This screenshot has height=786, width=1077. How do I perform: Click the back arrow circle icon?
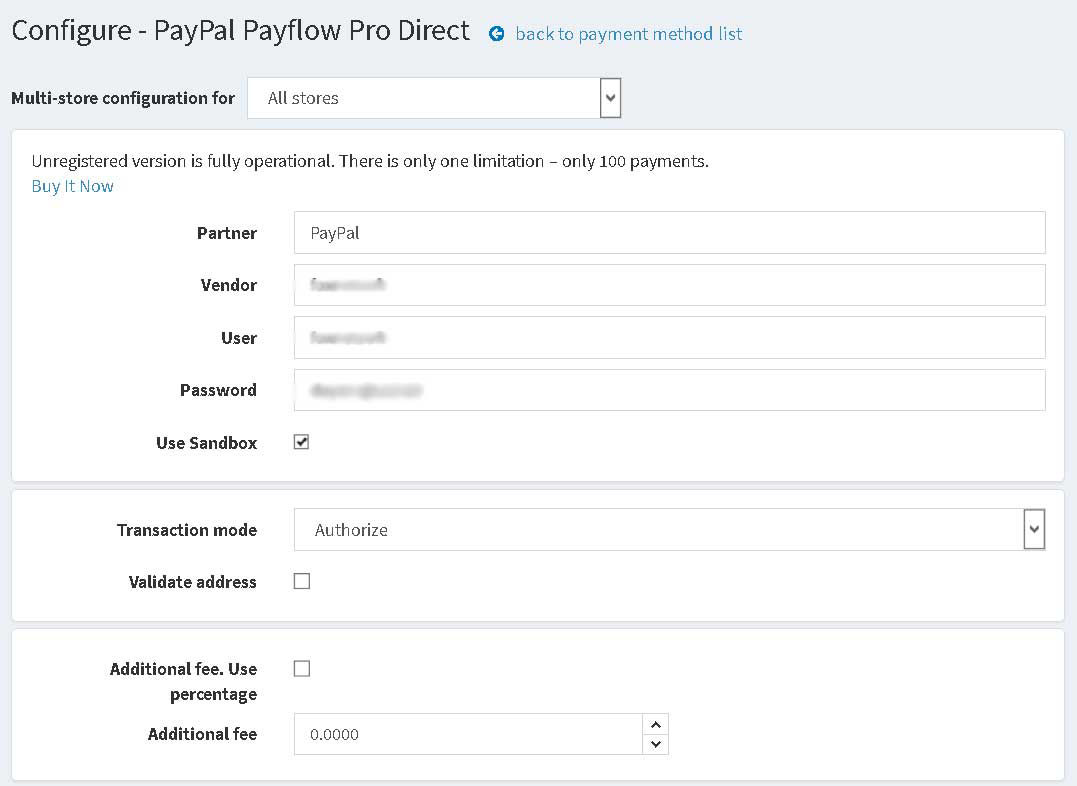coord(496,34)
